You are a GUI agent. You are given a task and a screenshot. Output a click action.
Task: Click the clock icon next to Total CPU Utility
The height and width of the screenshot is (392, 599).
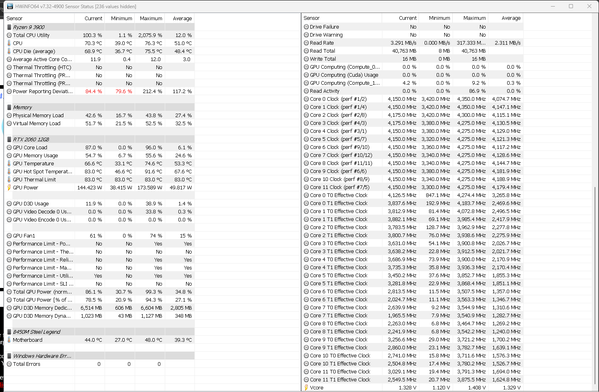pyautogui.click(x=9, y=35)
